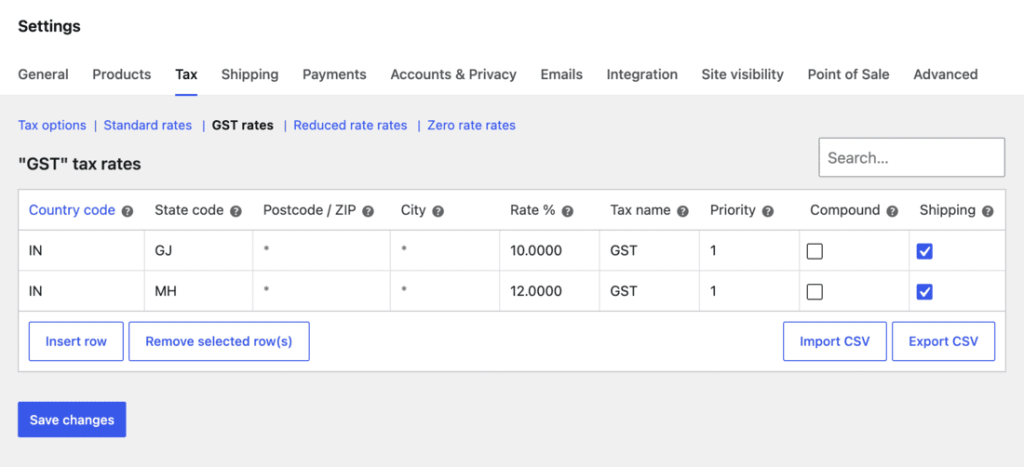Screen dimensions: 1024x467
Task: Click the Insert row button
Action: pos(76,341)
